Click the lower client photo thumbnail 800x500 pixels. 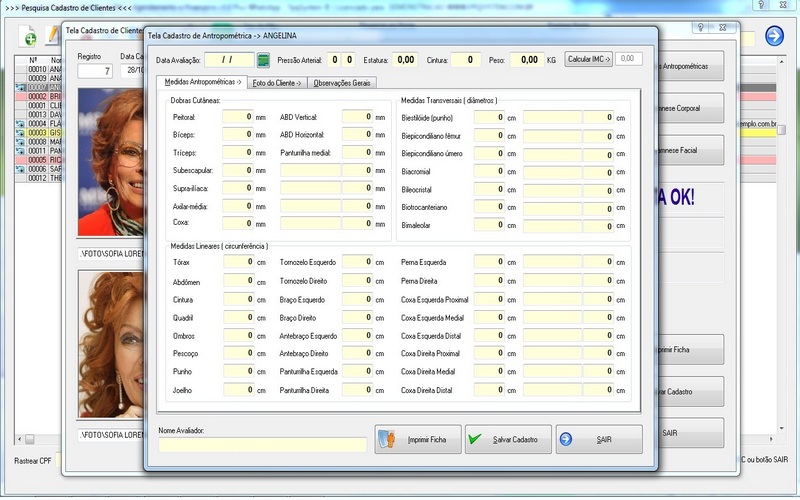[x=111, y=344]
